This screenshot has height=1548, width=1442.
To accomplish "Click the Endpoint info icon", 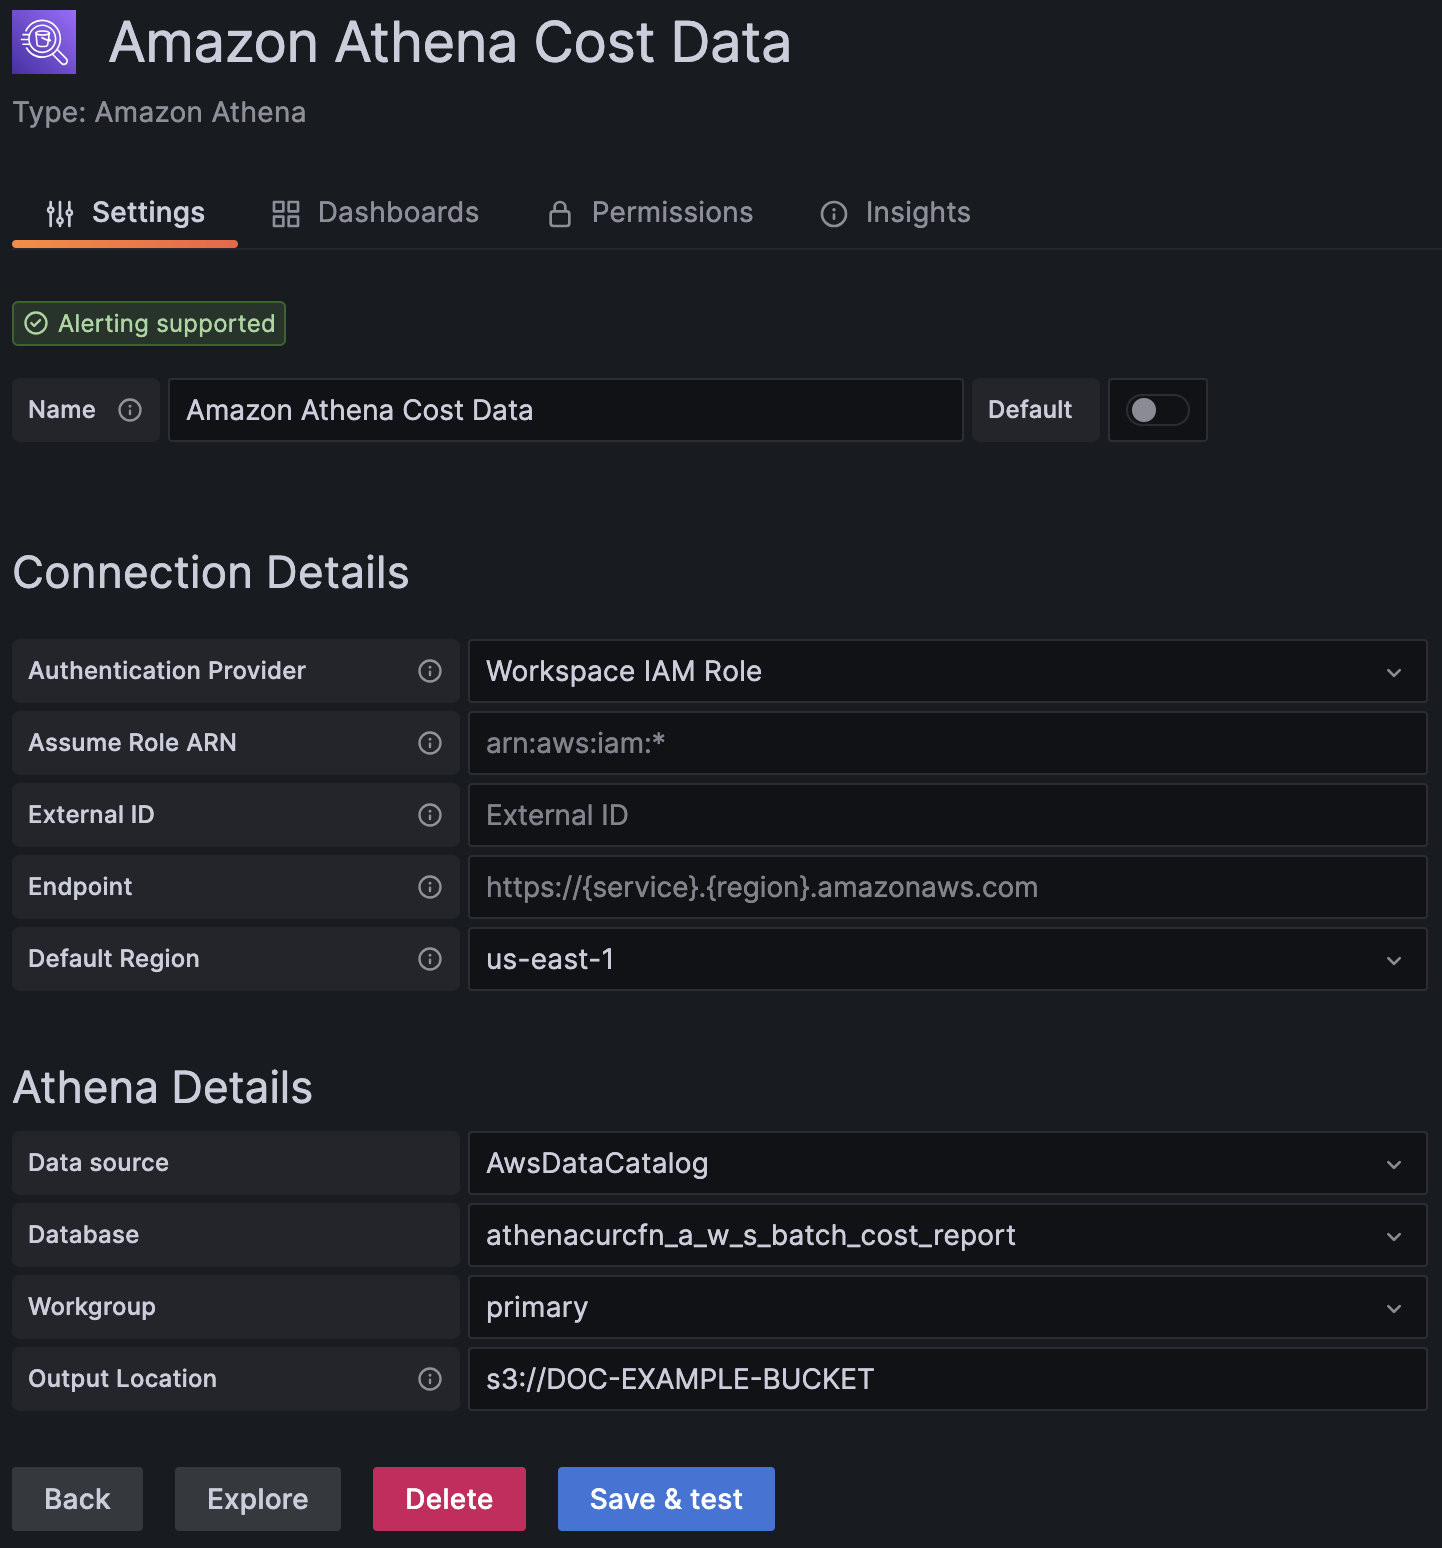I will 430,887.
